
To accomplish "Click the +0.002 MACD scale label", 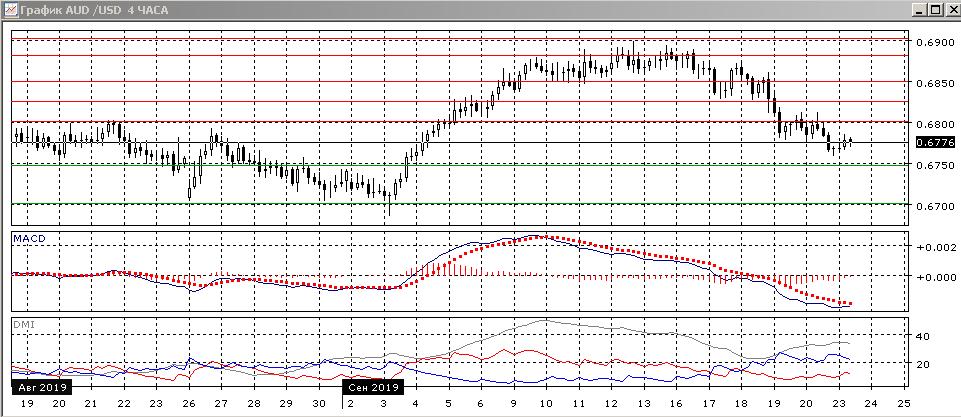I will point(936,246).
